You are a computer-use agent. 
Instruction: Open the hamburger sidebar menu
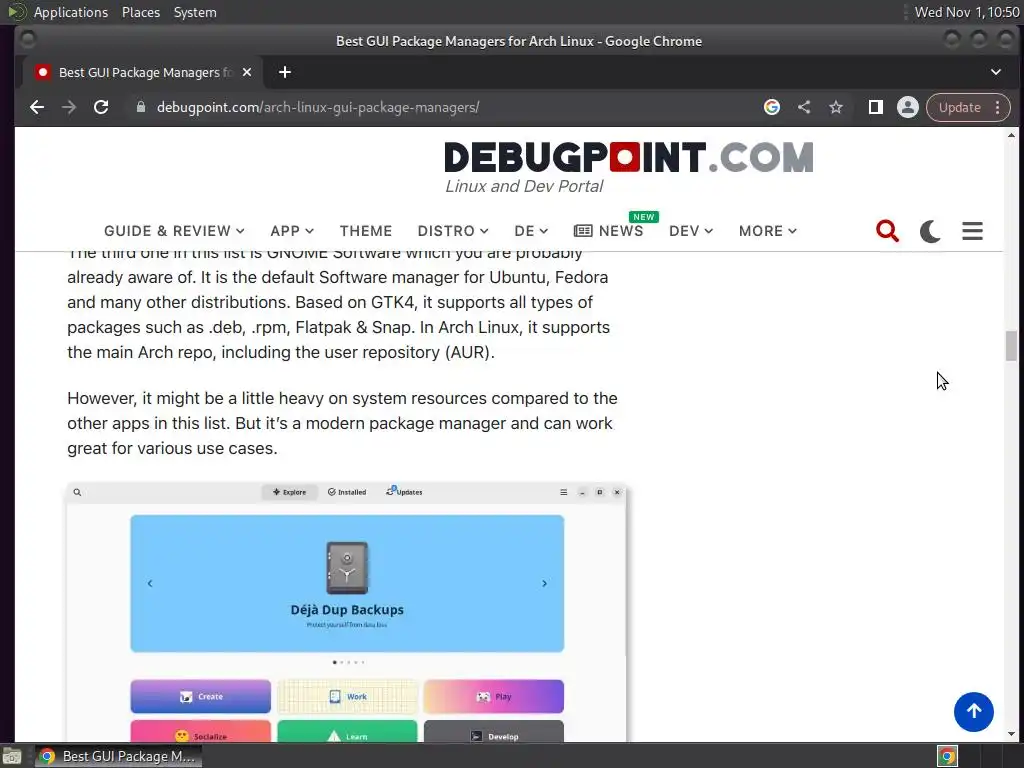[x=972, y=231]
